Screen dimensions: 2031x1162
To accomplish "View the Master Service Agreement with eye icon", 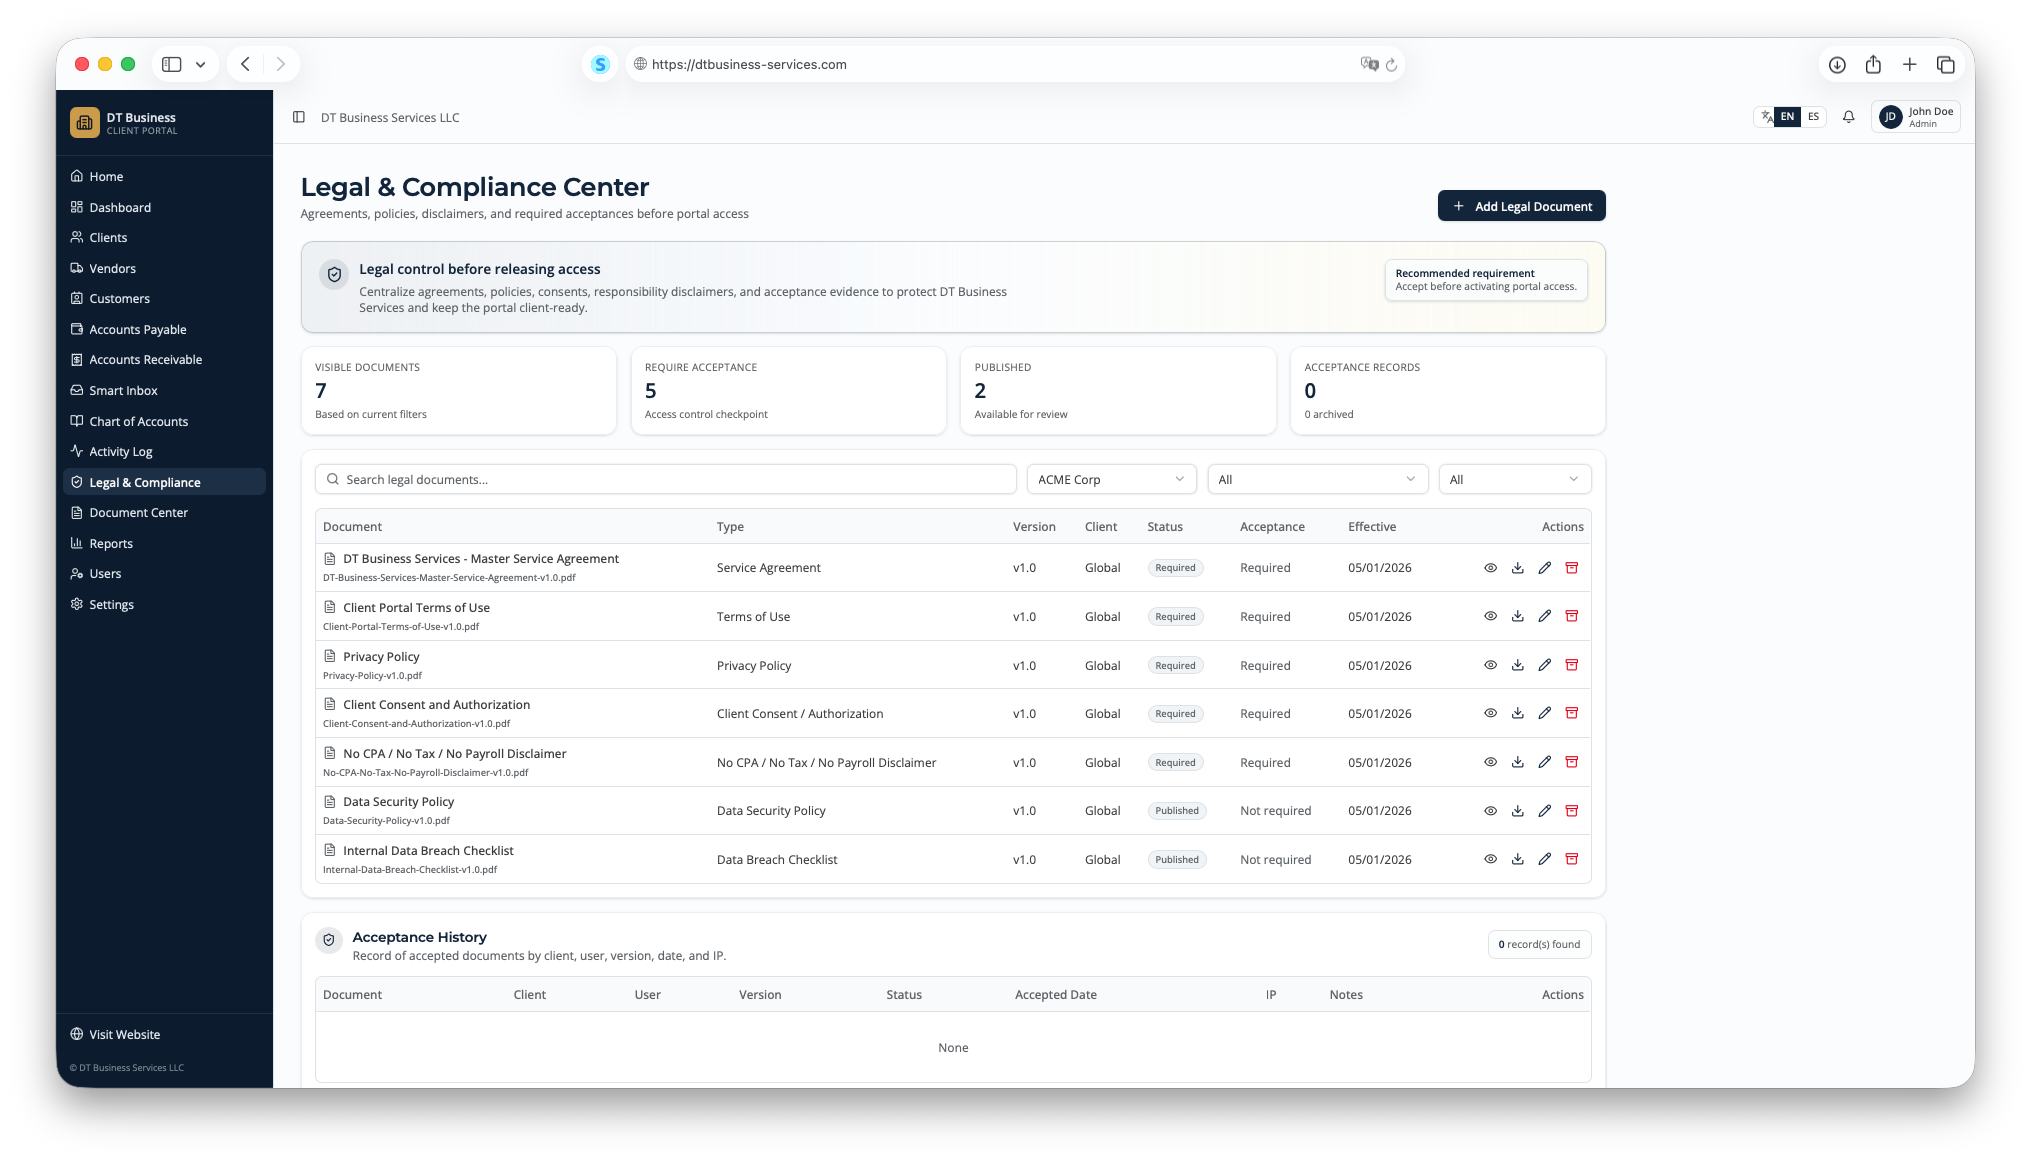I will pos(1490,568).
